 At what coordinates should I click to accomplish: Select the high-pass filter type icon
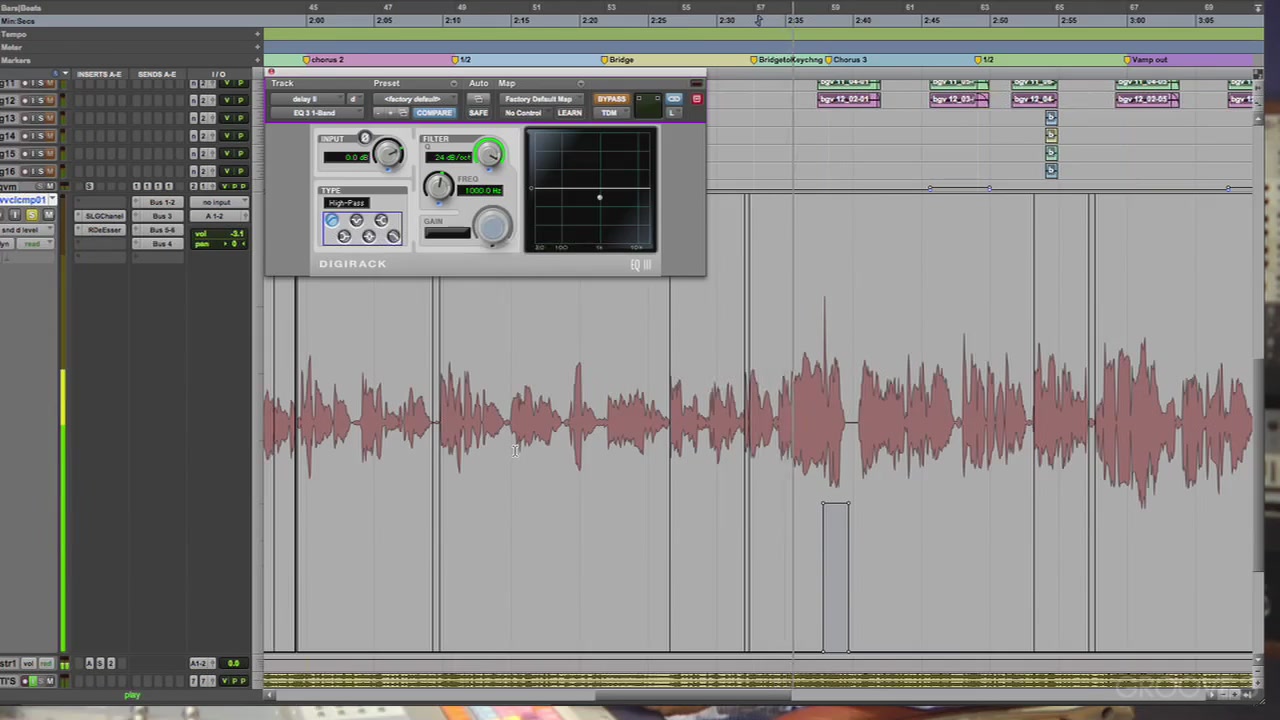[x=332, y=220]
